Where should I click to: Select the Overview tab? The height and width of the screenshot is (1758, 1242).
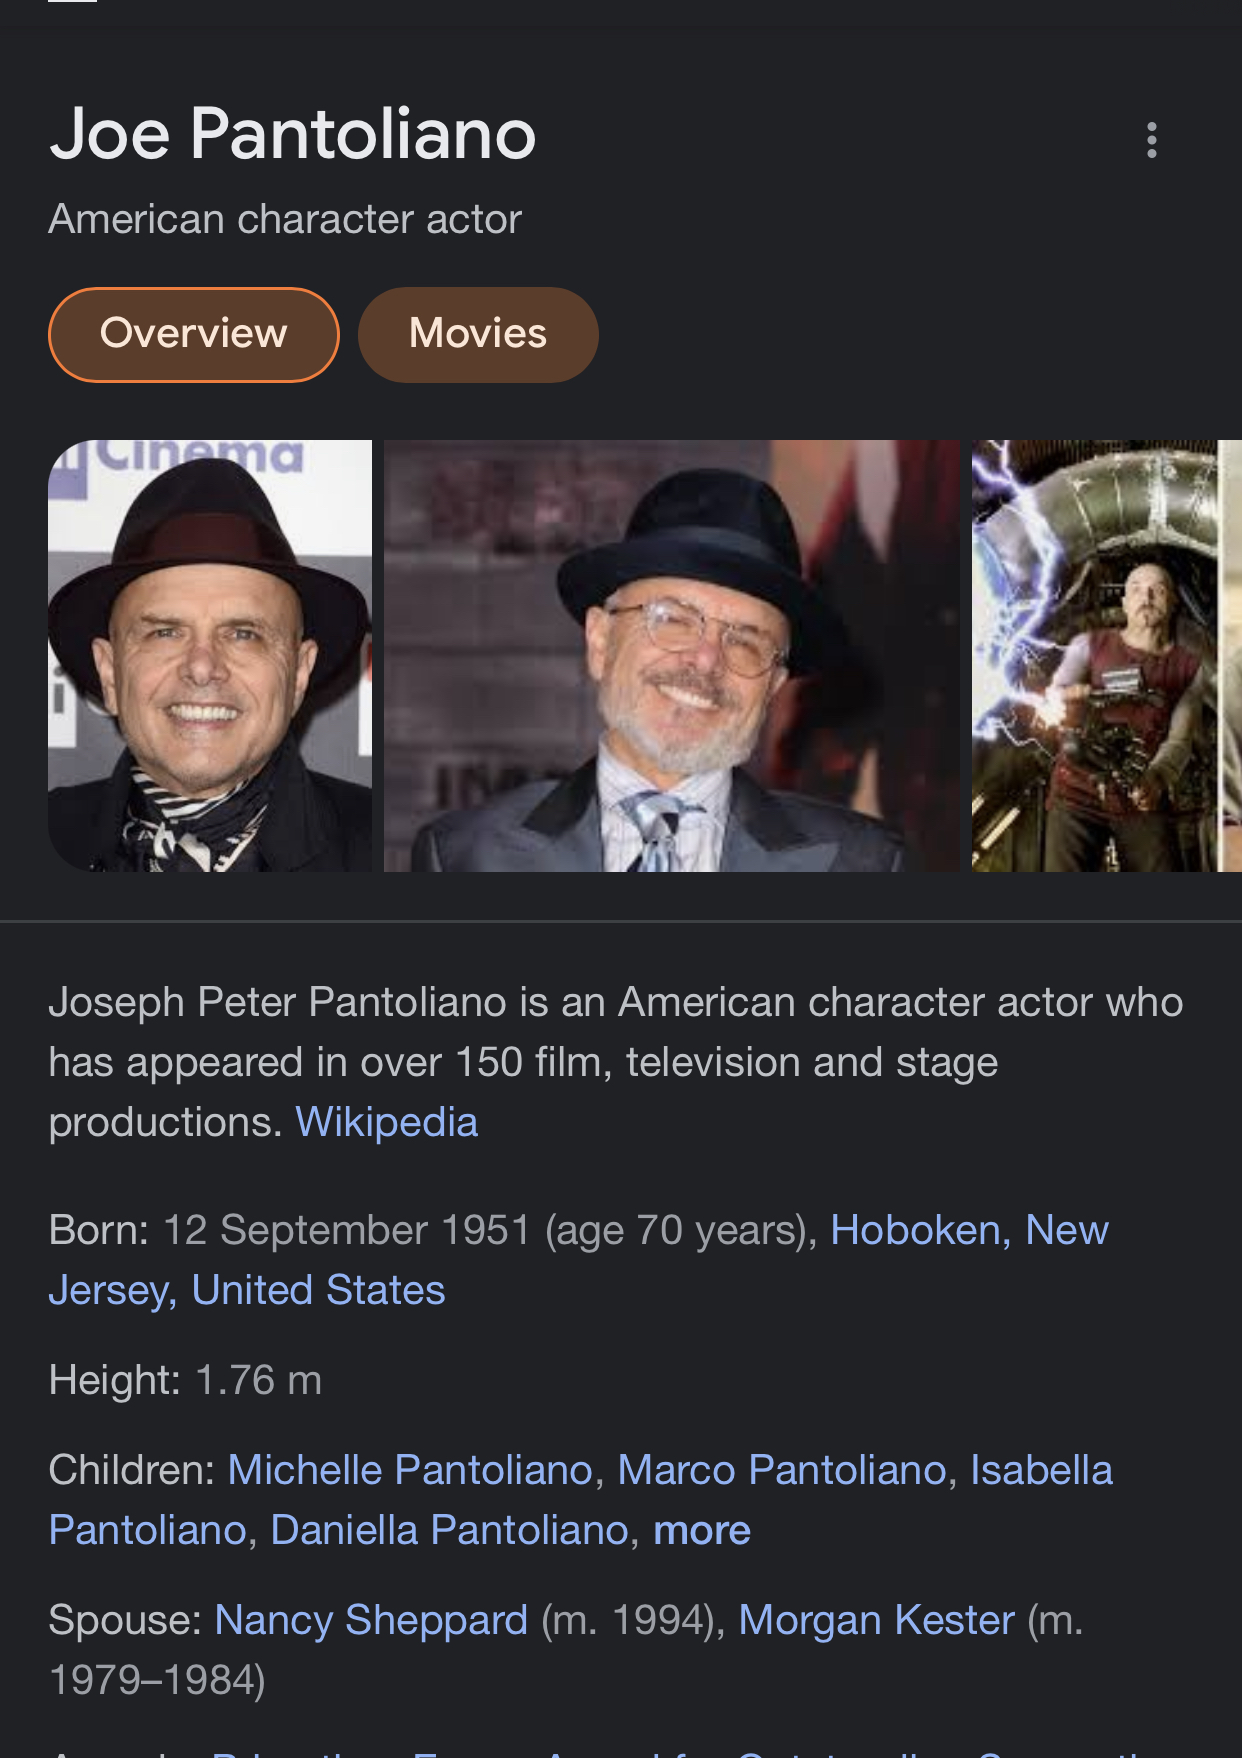pyautogui.click(x=194, y=334)
